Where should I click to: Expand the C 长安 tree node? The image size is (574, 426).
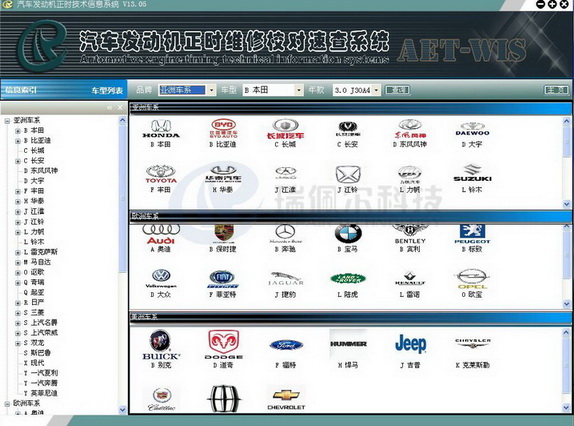pyautogui.click(x=18, y=161)
